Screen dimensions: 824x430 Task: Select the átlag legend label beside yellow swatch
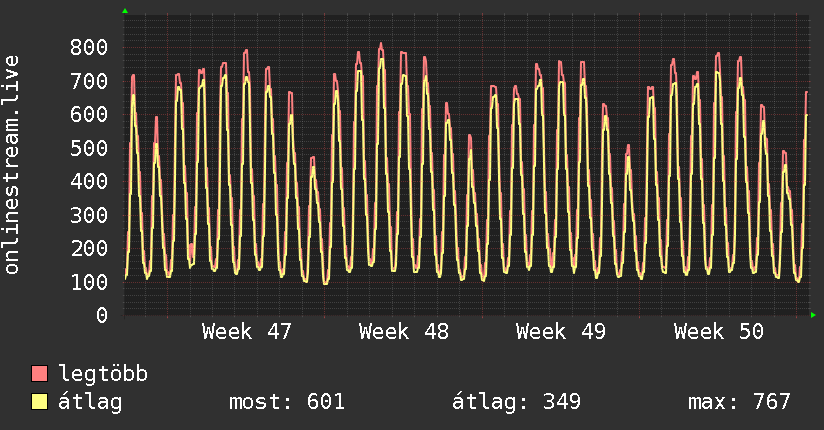coord(90,402)
